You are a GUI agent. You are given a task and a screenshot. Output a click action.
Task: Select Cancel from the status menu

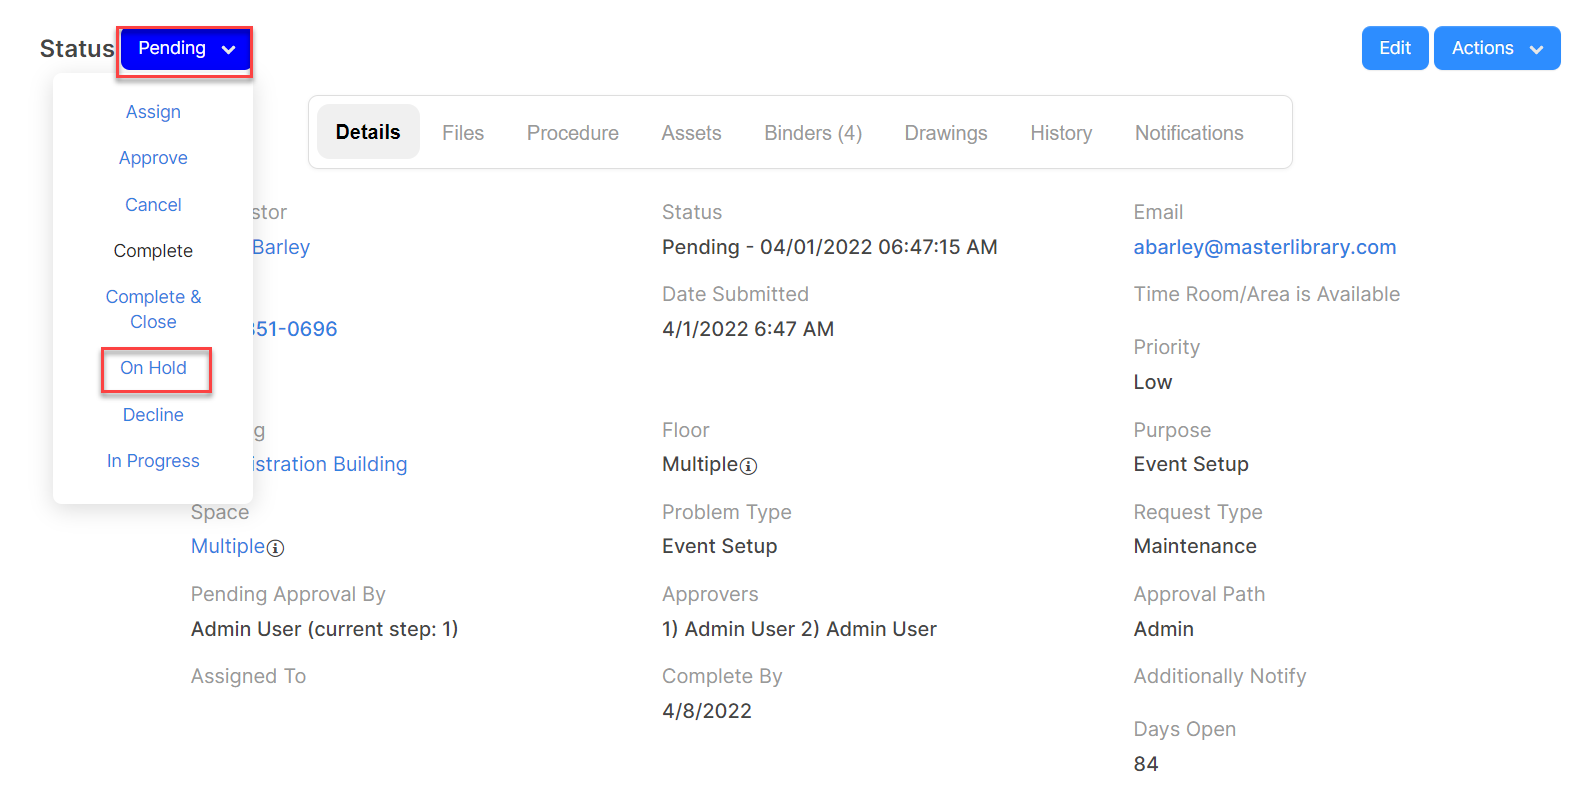tap(153, 205)
